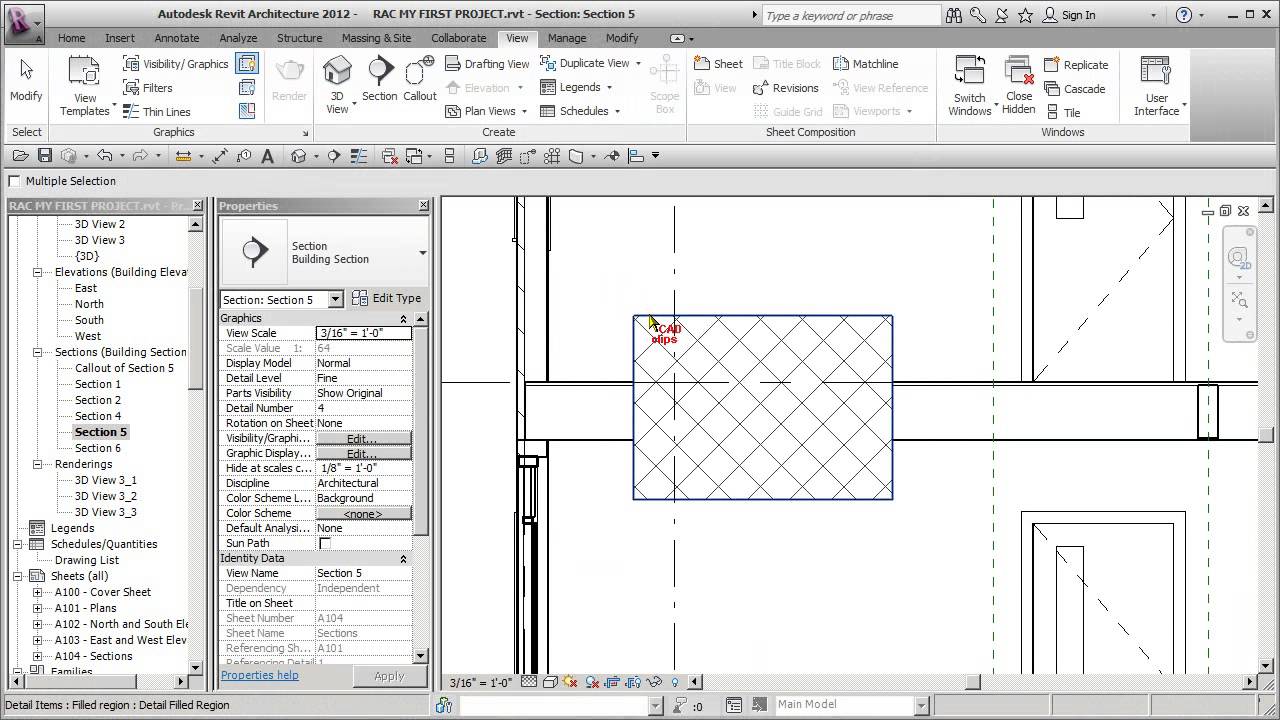Switch to the Annotate ribbon tab
The width and height of the screenshot is (1280, 720).
click(176, 38)
